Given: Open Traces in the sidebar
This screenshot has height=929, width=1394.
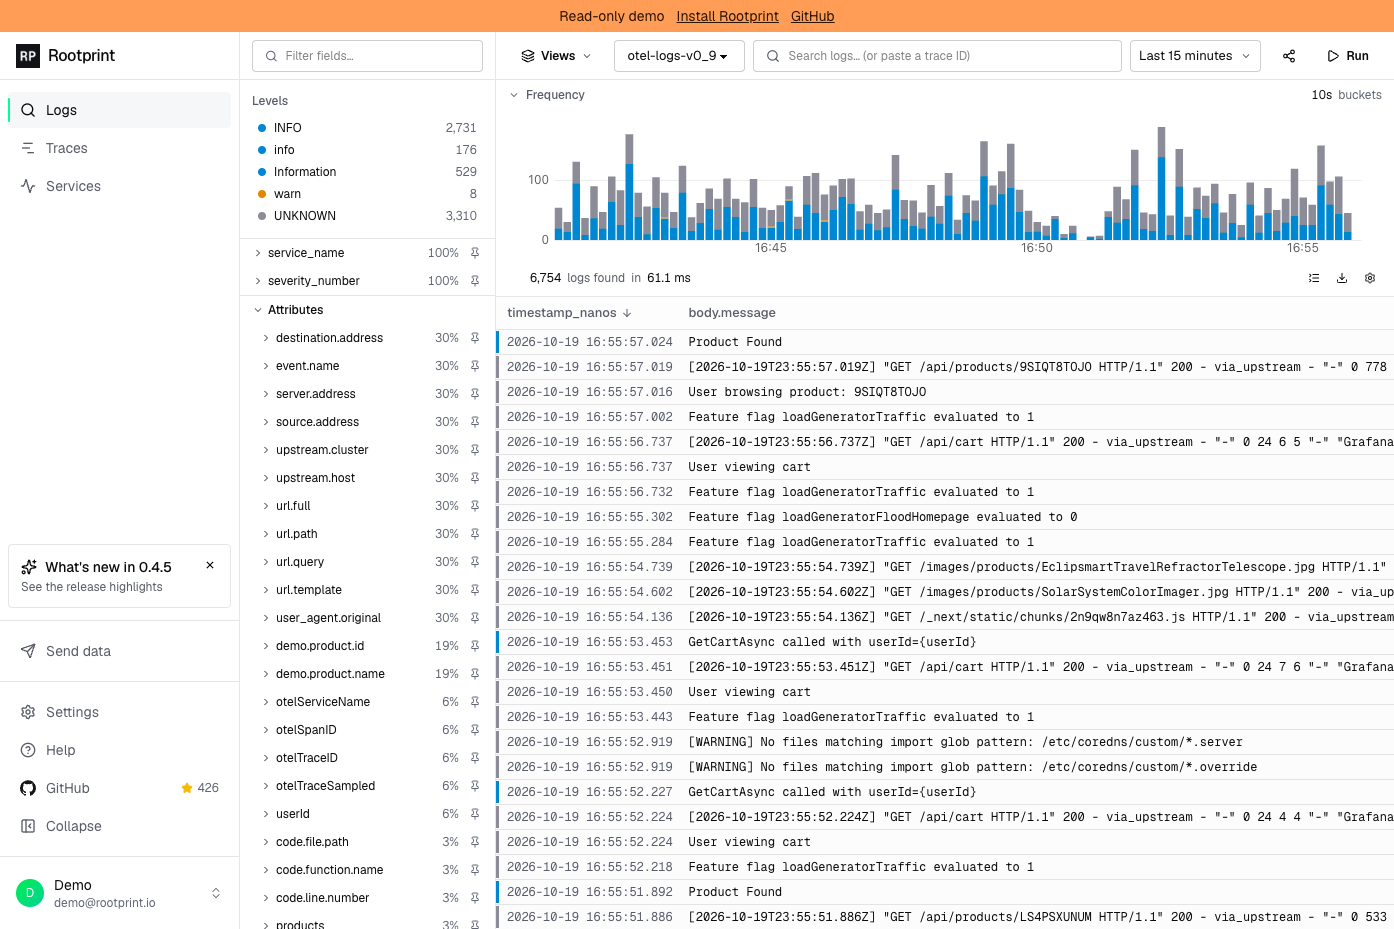Looking at the screenshot, I should pos(119,148).
